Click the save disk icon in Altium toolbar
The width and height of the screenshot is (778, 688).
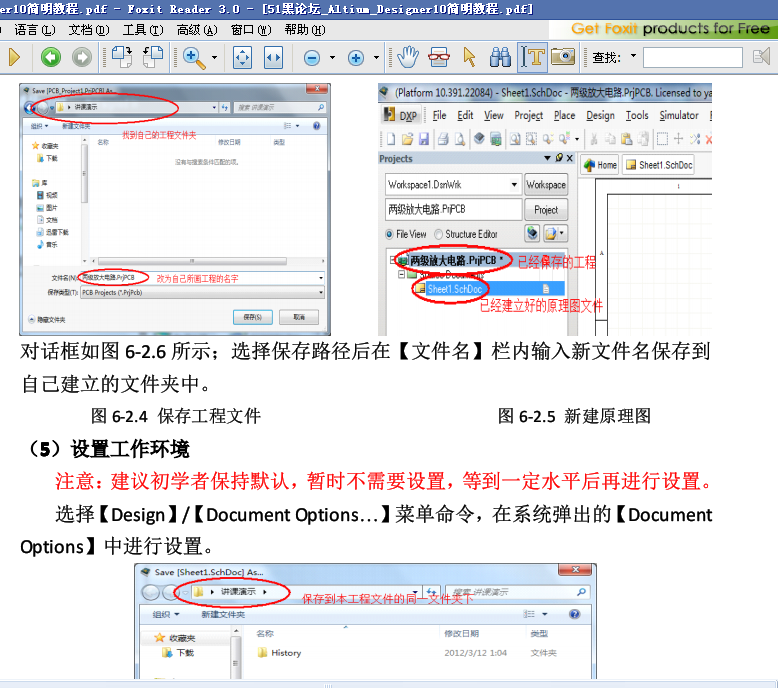tap(423, 139)
